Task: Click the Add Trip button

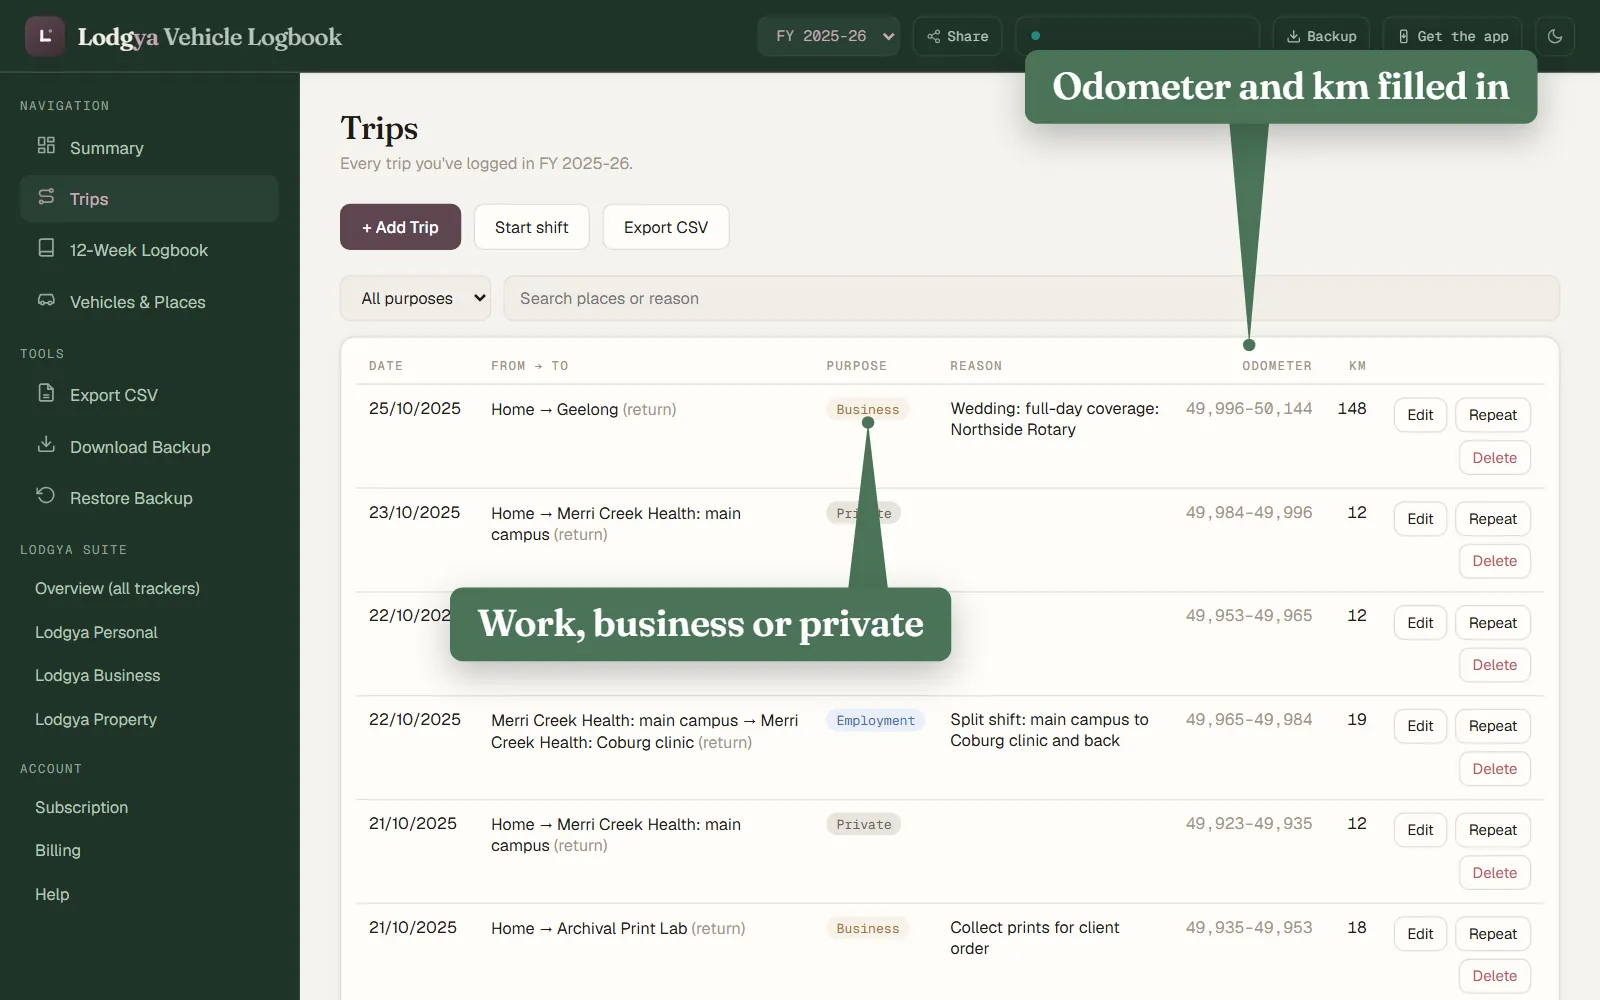Action: (x=400, y=227)
